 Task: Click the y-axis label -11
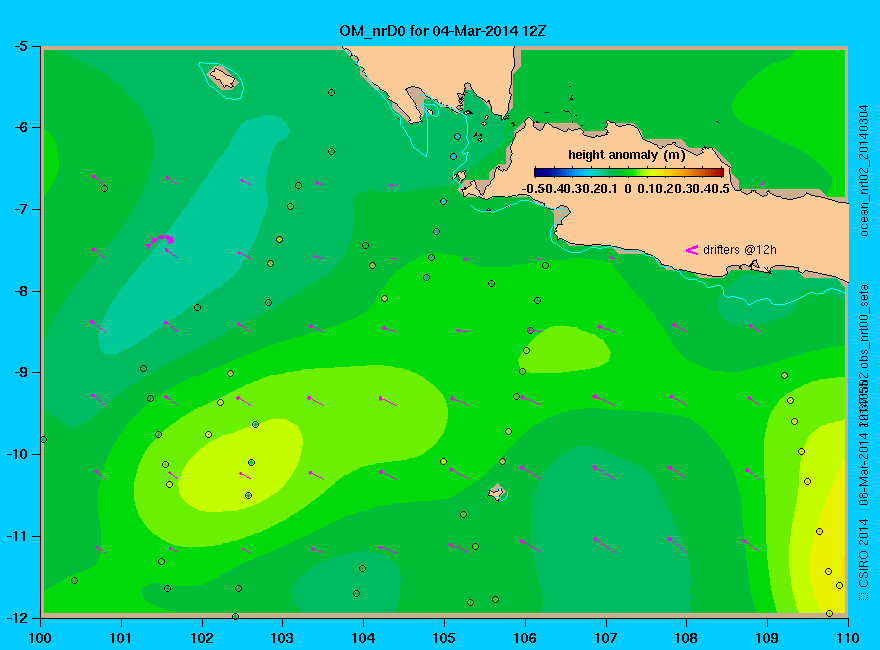pyautogui.click(x=17, y=536)
